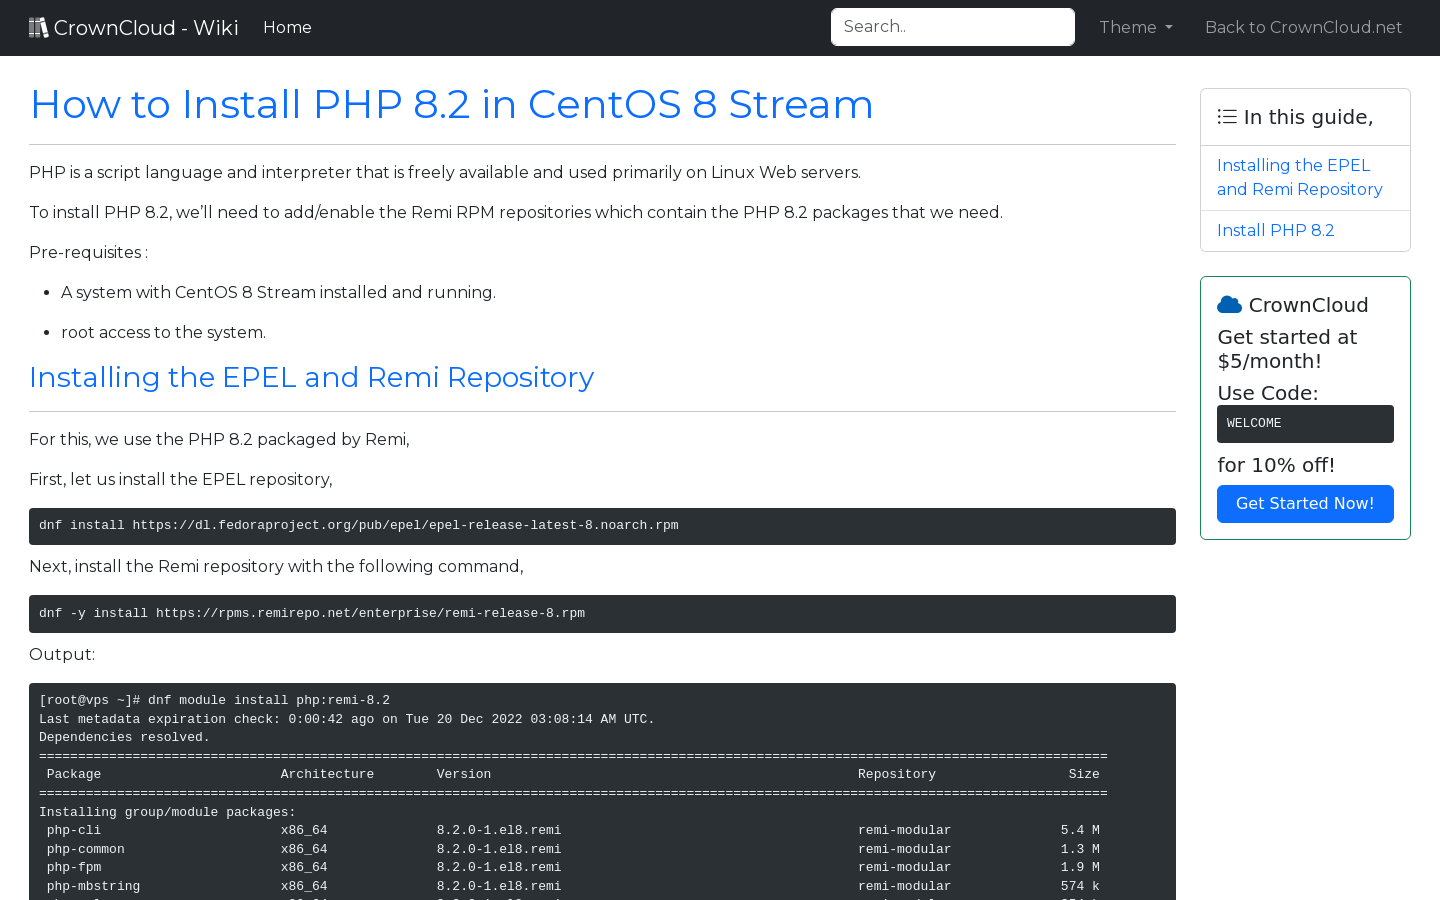Click the php-mbstring row in the output
The width and height of the screenshot is (1440, 900).
[x=572, y=887]
